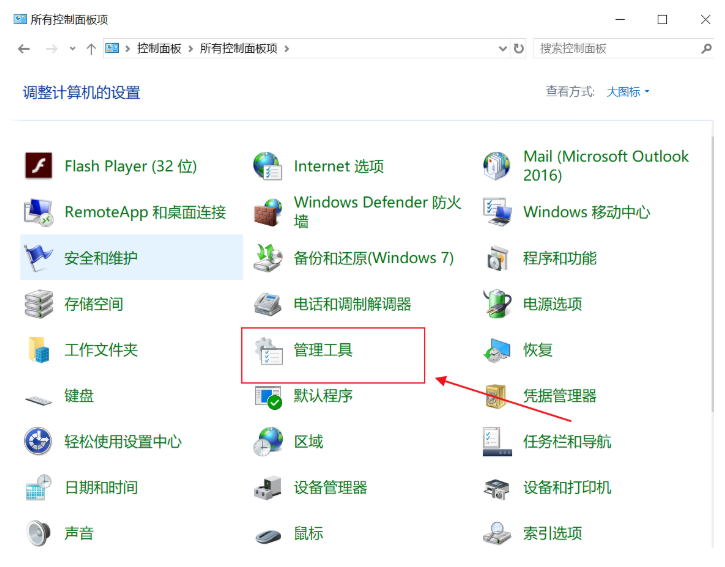Open the 大图标 view mode dropdown
Image resolution: width=725 pixels, height=567 pixels.
(628, 92)
